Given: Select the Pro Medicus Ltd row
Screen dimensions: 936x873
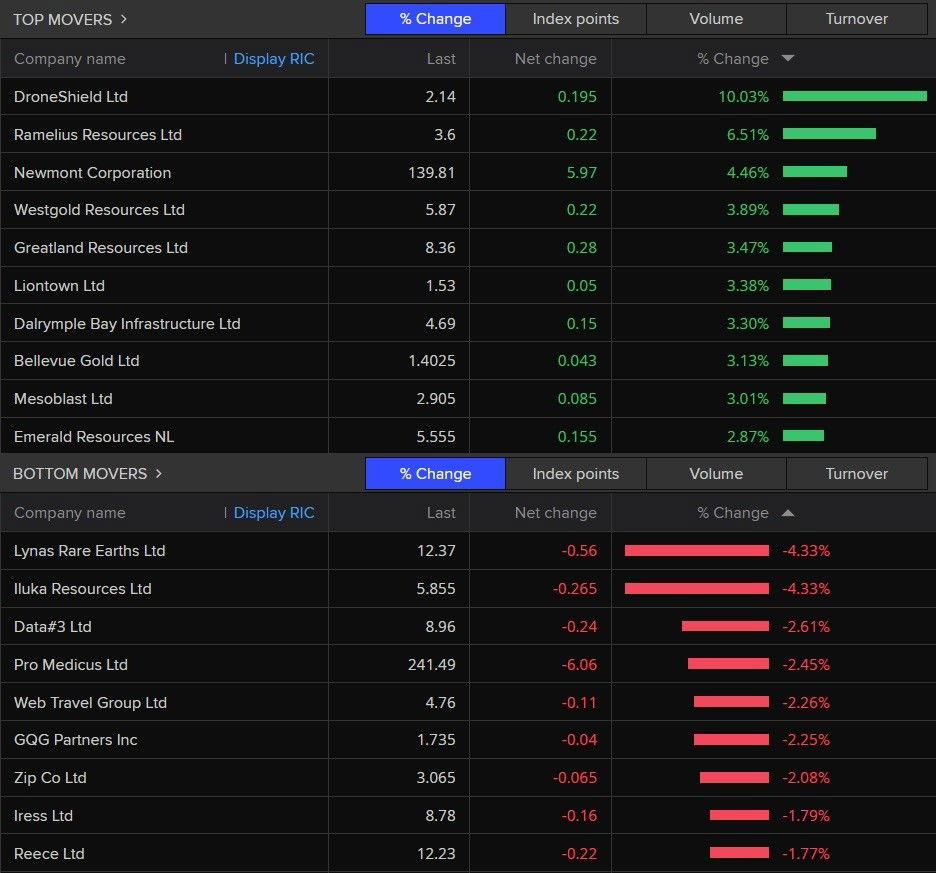Looking at the screenshot, I should [x=71, y=665].
